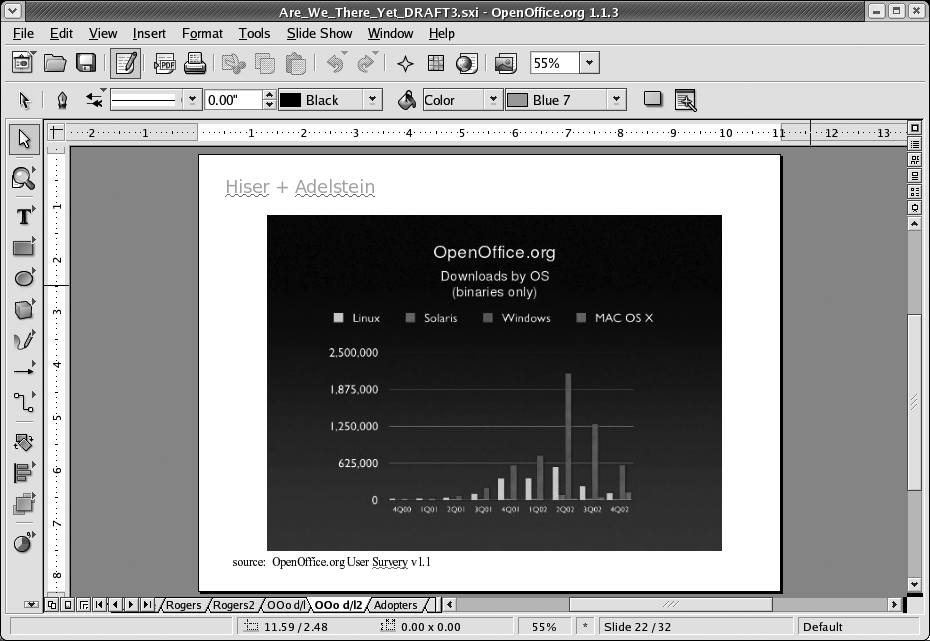Open the Arrange tool
The image size is (930, 641).
[24, 504]
